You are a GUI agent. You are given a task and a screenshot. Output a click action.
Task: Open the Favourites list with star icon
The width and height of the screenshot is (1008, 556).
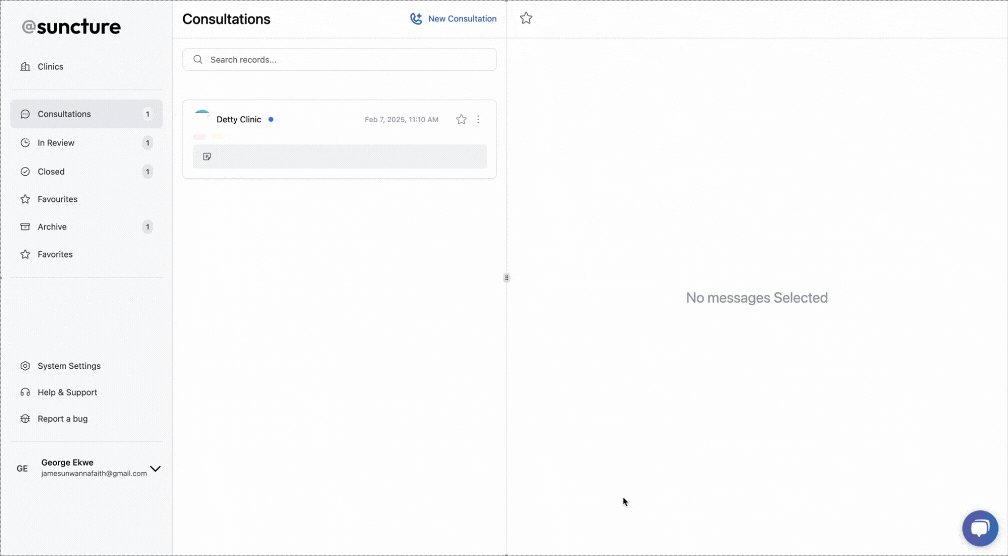[57, 199]
